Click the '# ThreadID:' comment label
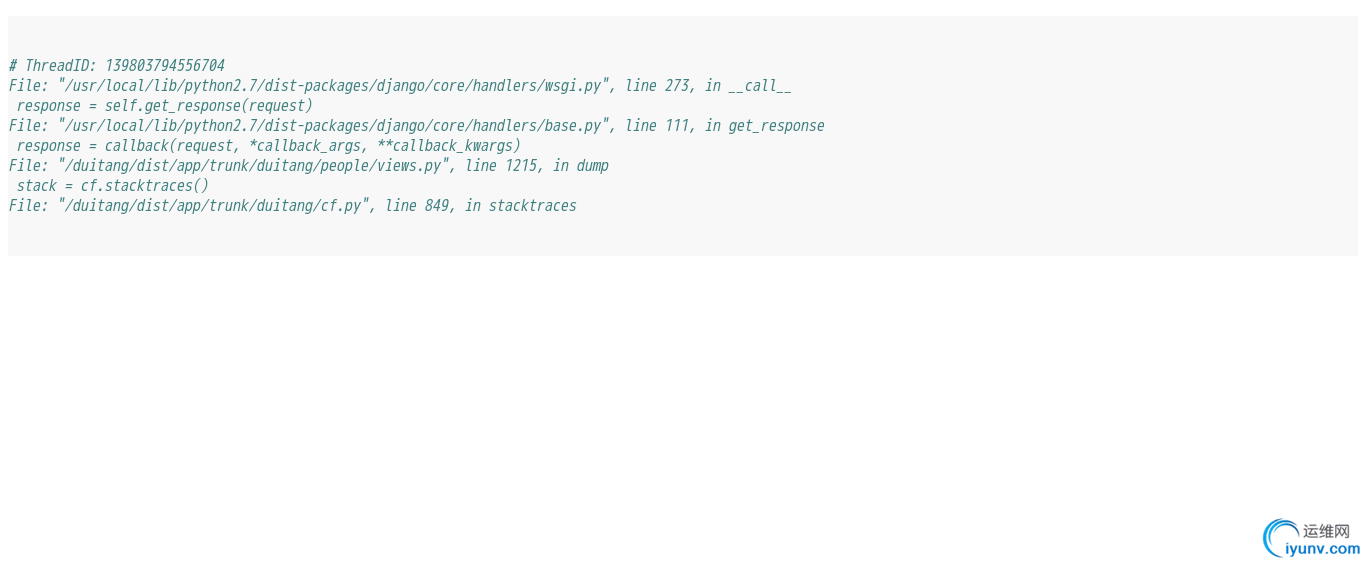Screen dimensions: 1366x565 point(53,66)
